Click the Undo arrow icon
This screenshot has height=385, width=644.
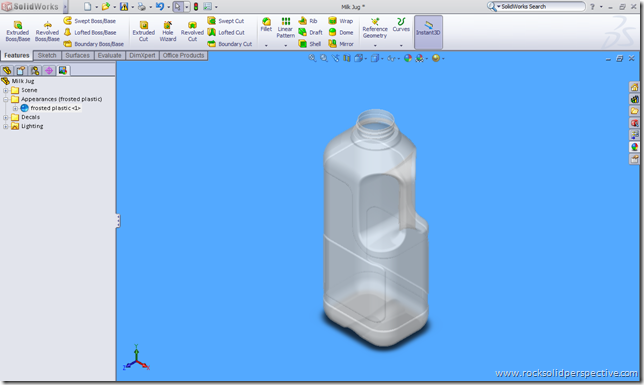pos(160,7)
